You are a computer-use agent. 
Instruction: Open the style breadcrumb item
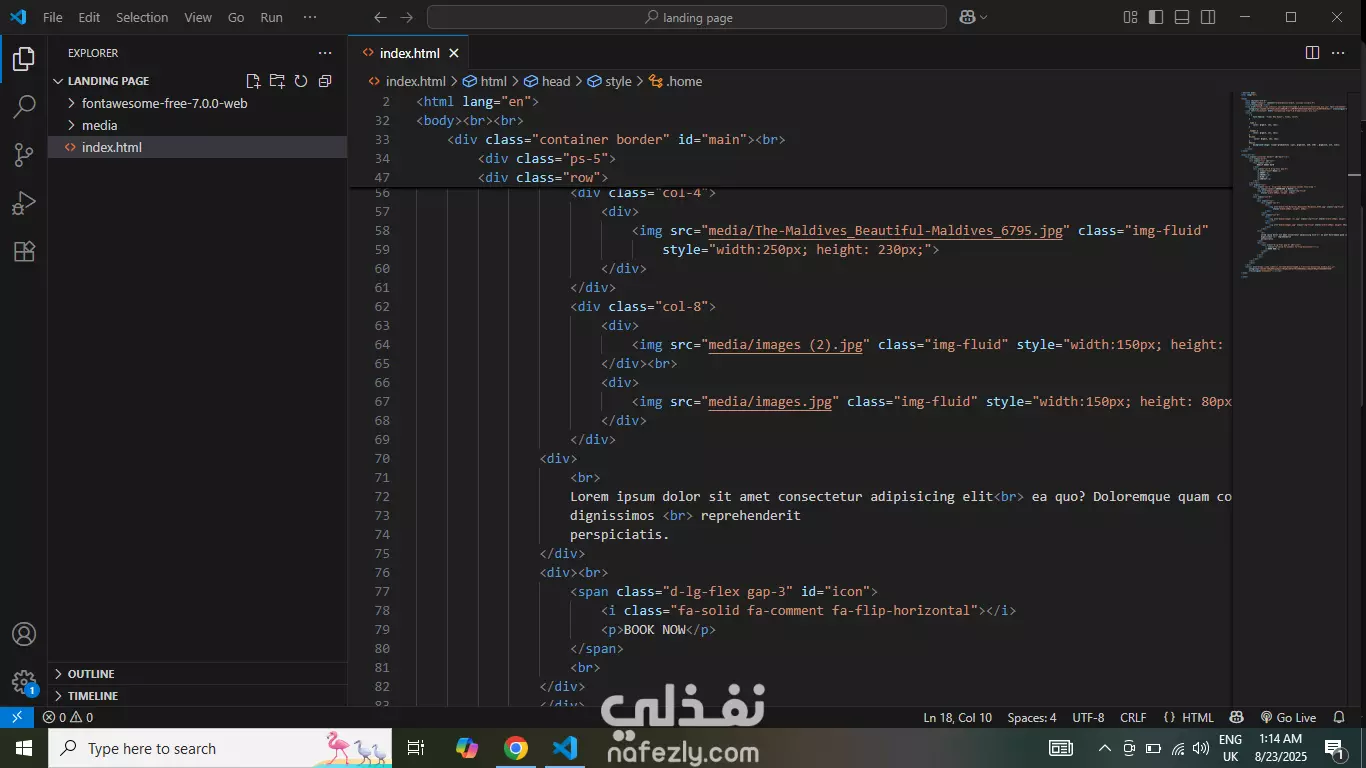coord(609,81)
